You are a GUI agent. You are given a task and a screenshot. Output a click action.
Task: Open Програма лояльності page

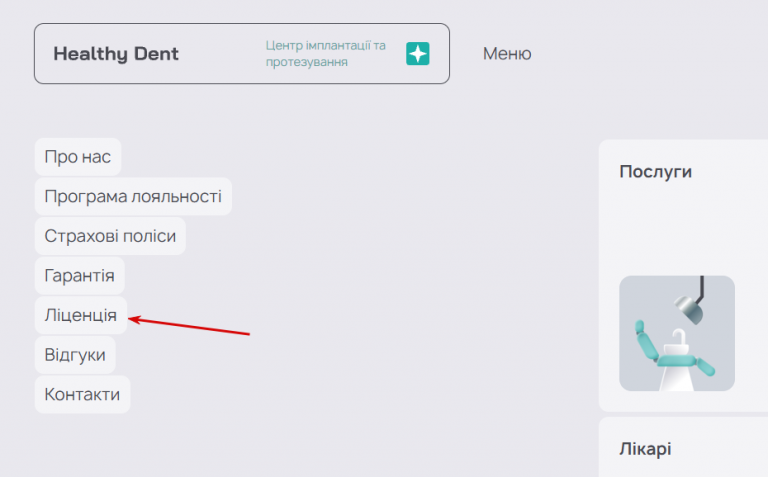133,196
